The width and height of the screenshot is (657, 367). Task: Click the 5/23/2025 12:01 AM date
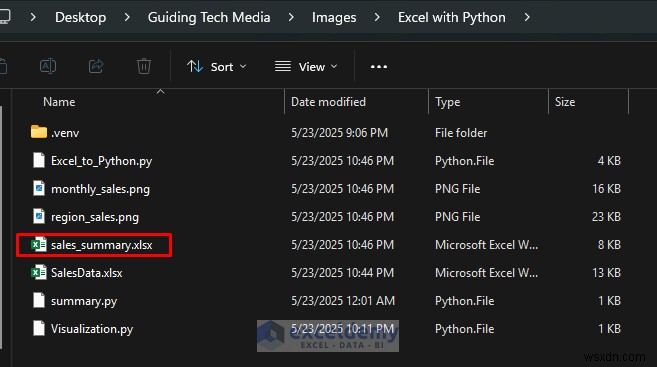coord(343,301)
